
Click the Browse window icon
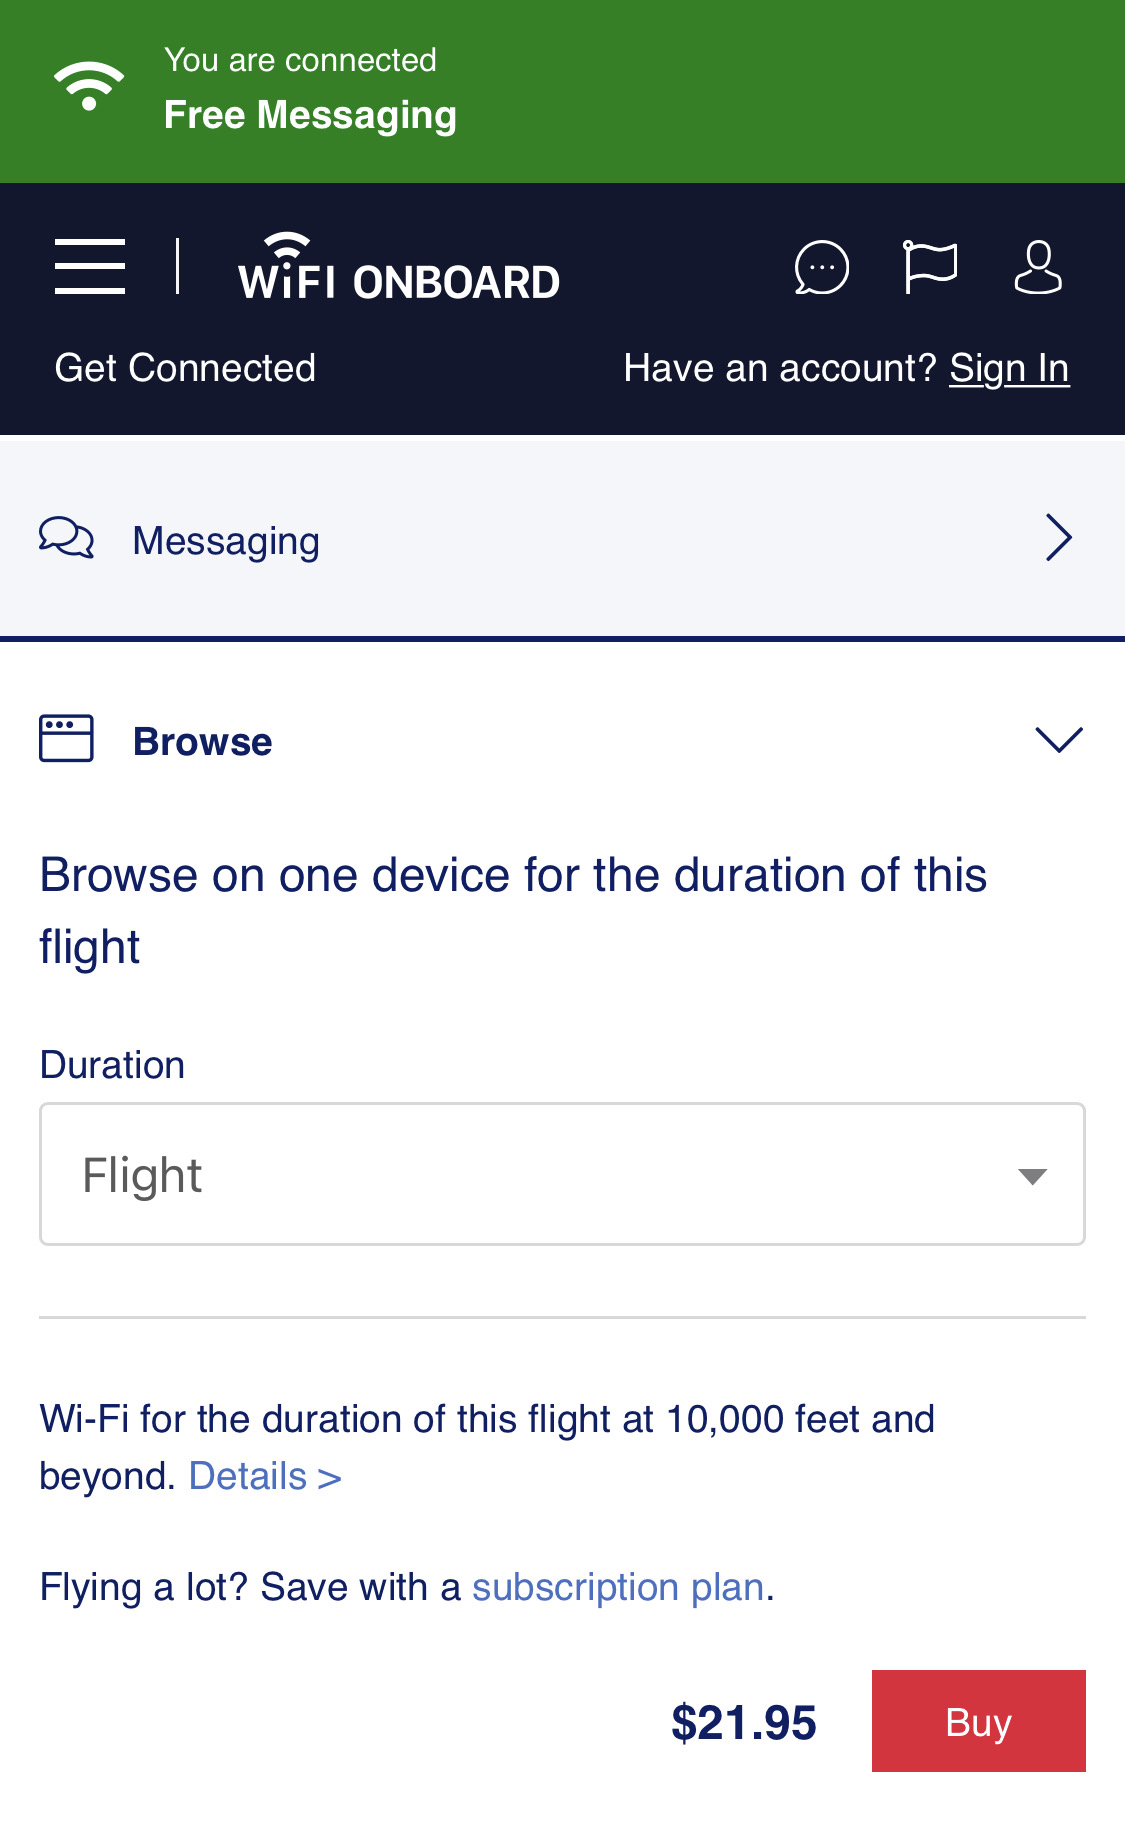tap(66, 739)
